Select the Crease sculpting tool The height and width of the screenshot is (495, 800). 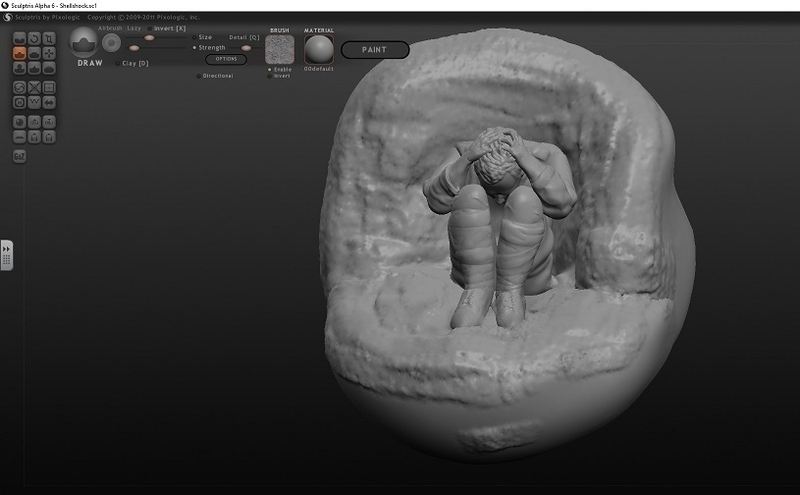tap(19, 38)
